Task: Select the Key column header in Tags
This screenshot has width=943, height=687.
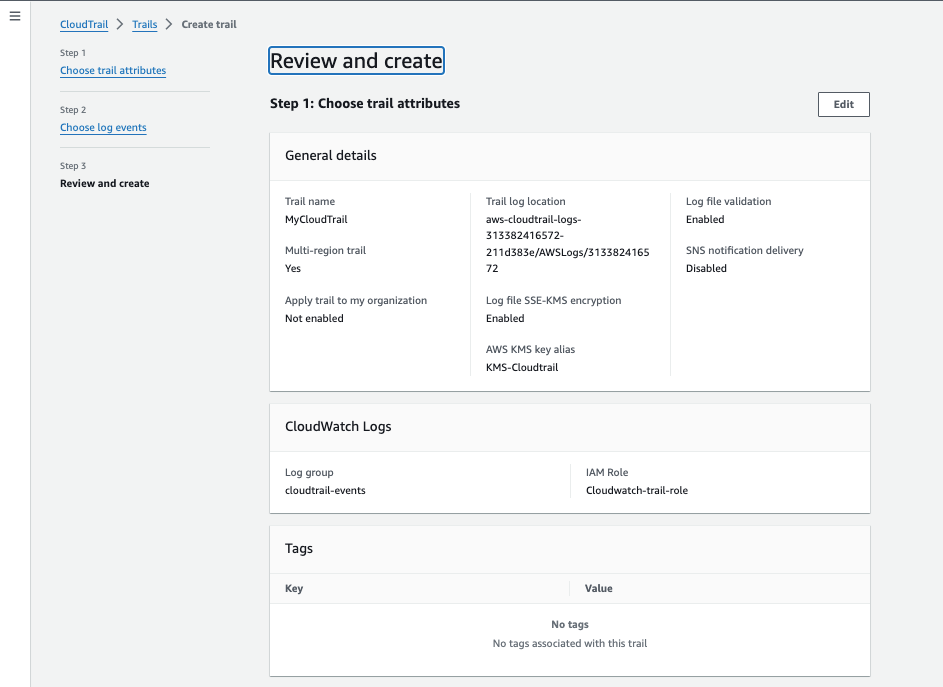Action: click(293, 588)
